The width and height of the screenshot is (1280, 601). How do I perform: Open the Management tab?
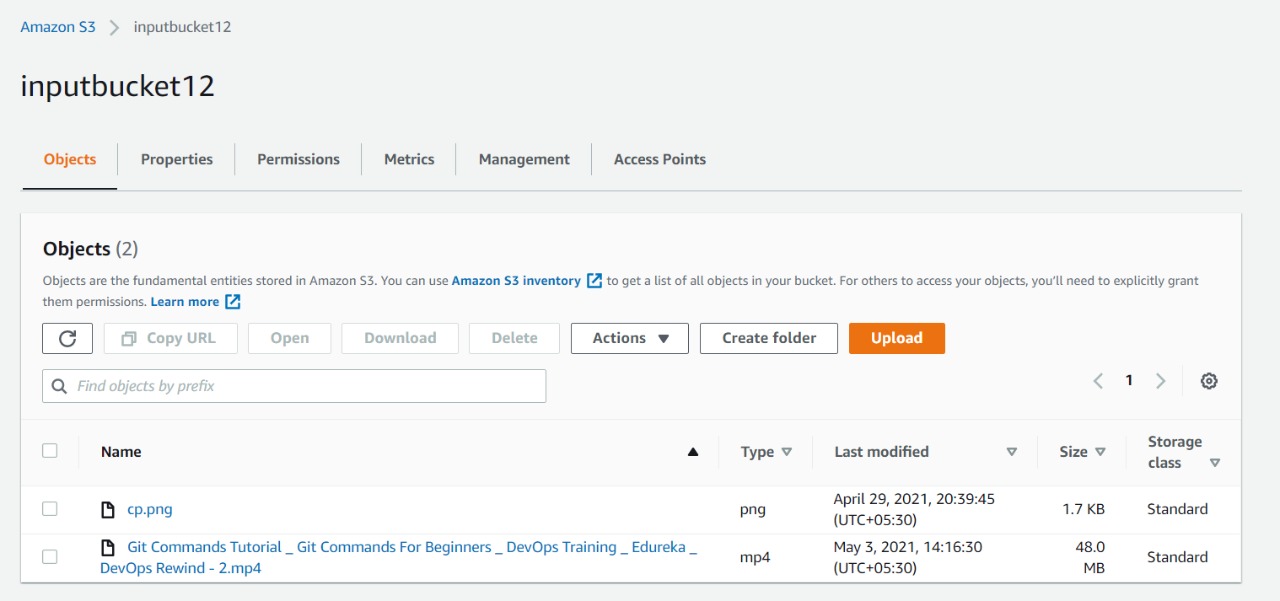point(524,159)
